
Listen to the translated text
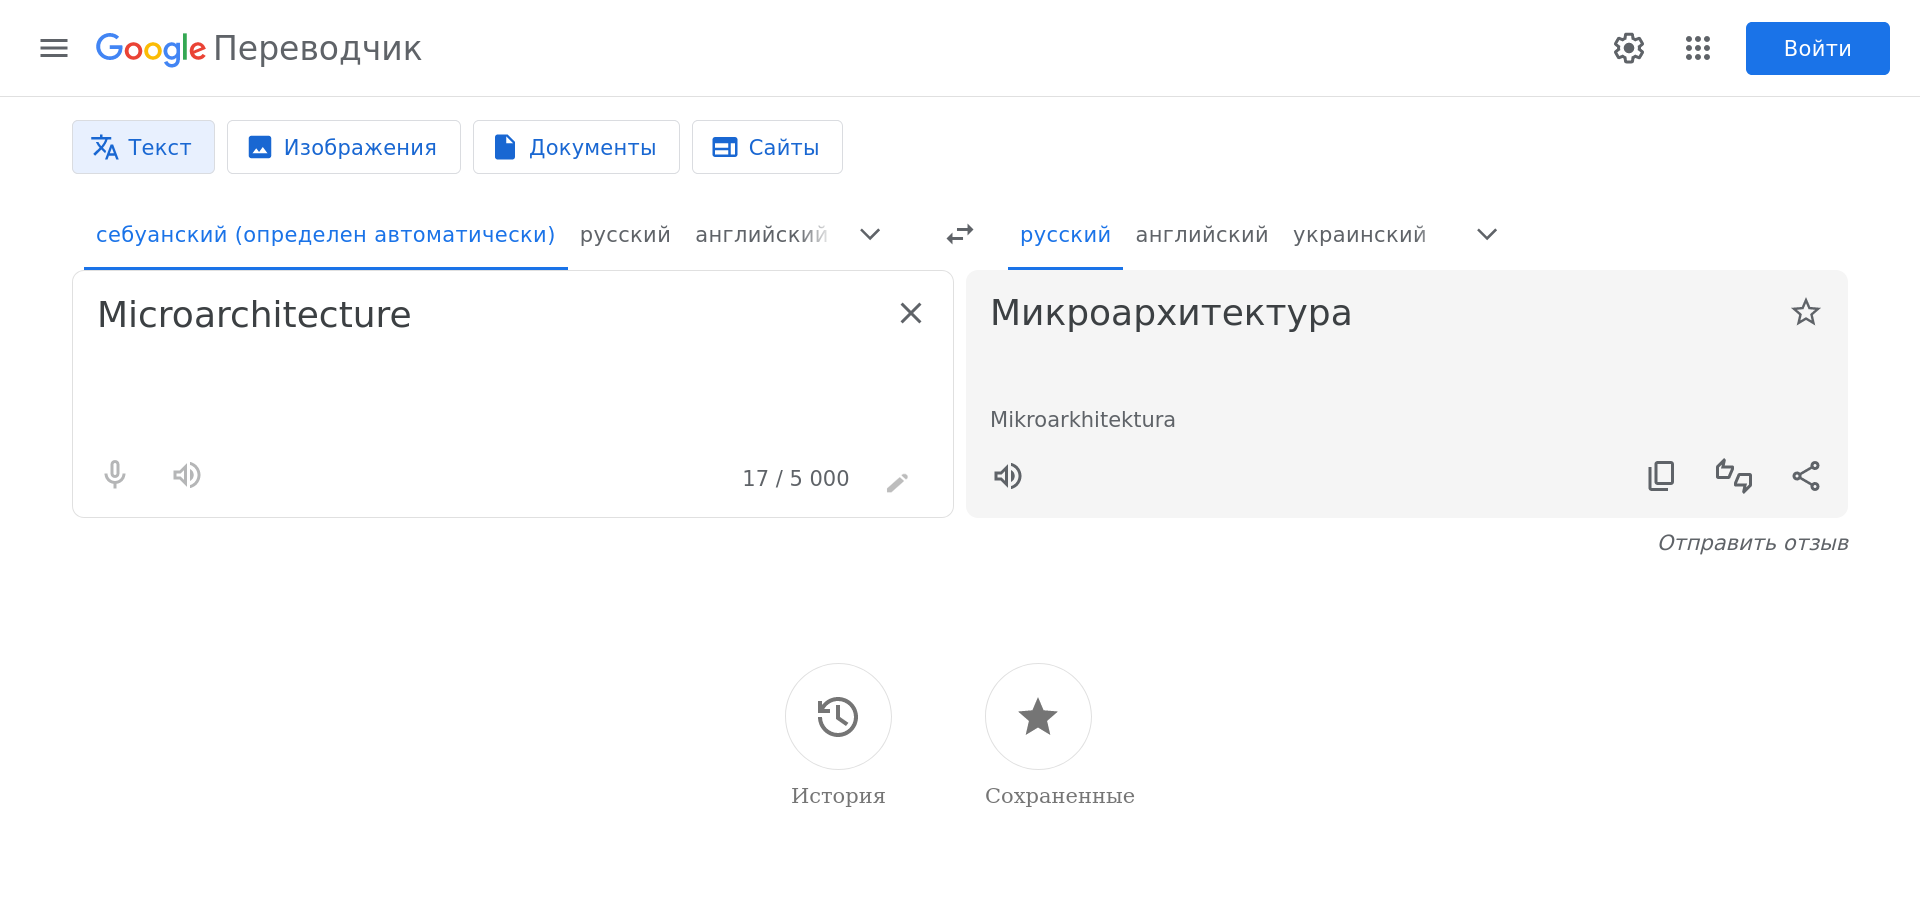(1008, 476)
